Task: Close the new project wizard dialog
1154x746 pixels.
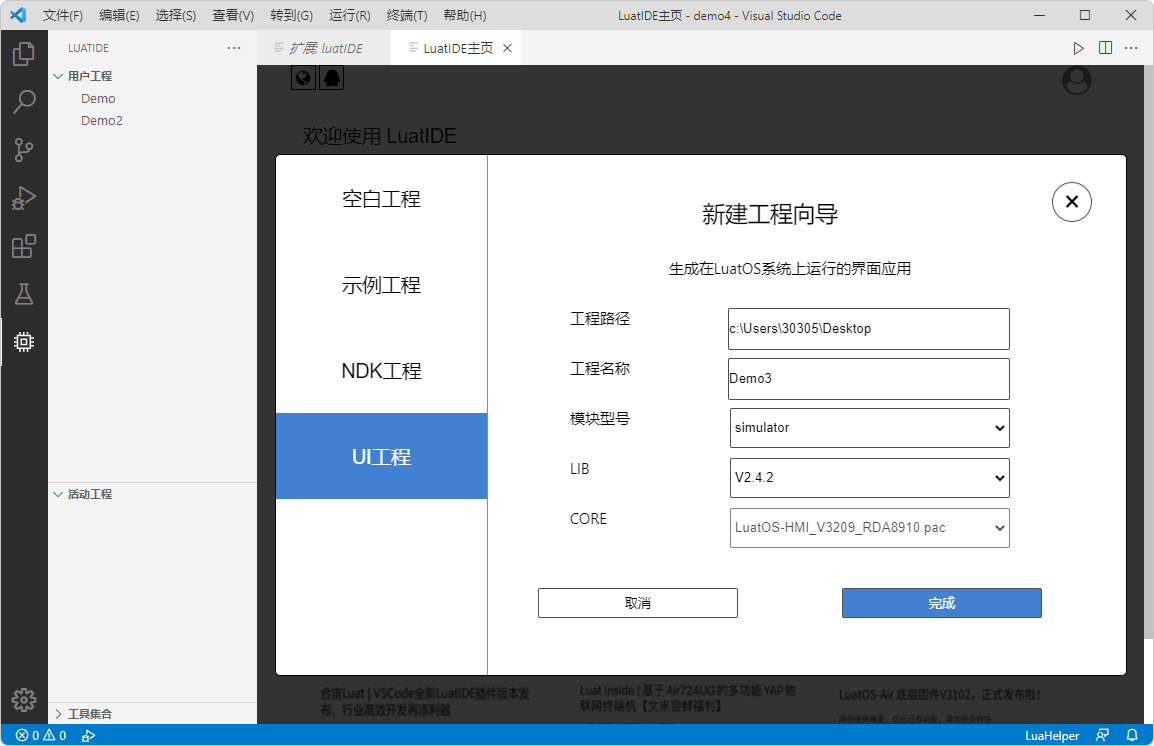Action: coord(1072,202)
